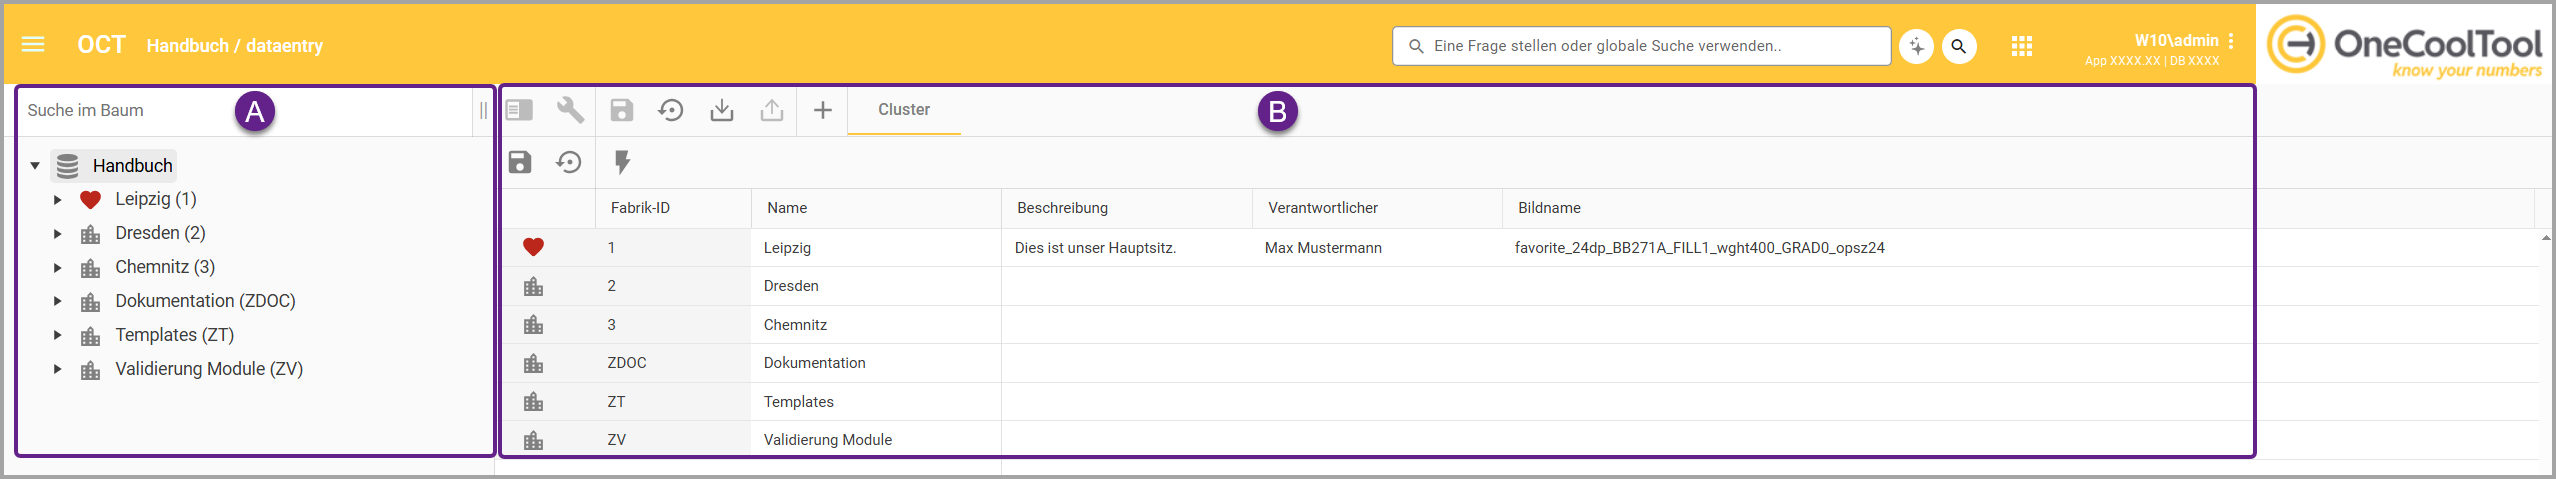This screenshot has width=2556, height=479.
Task: Click the download import icon in toolbar
Action: [x=721, y=110]
